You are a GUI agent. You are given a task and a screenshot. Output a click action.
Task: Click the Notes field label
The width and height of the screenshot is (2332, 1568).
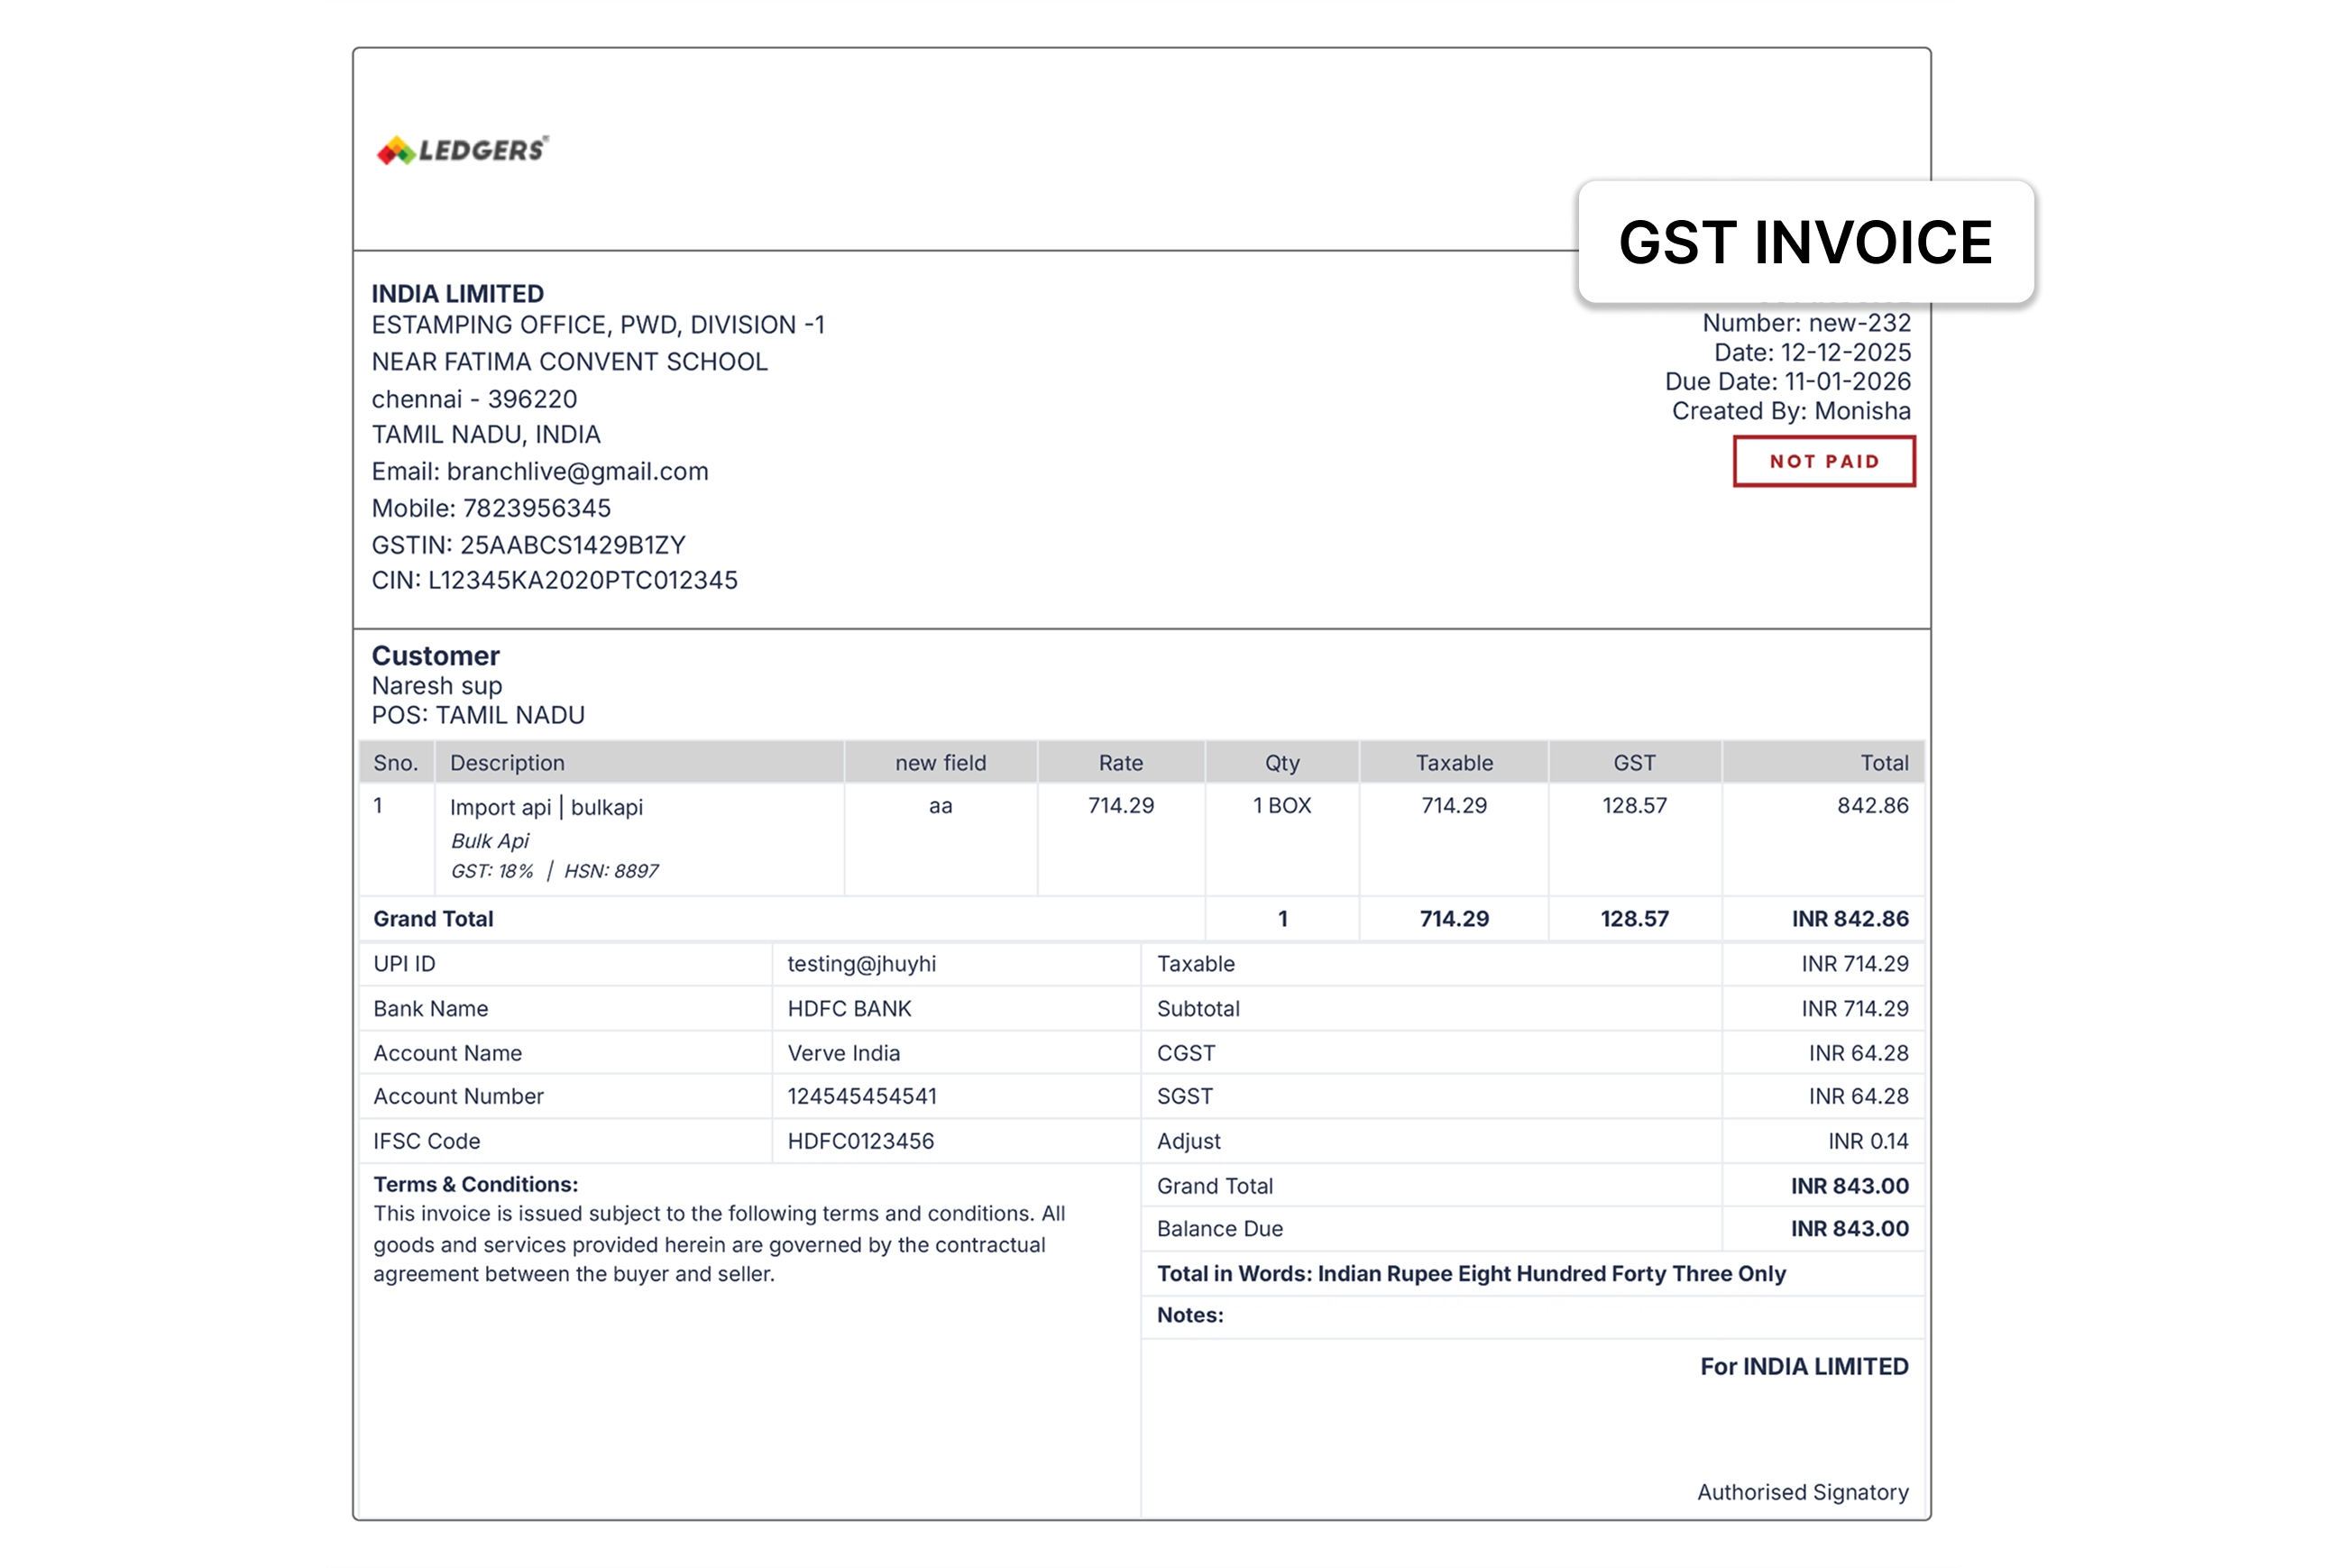[1190, 1315]
